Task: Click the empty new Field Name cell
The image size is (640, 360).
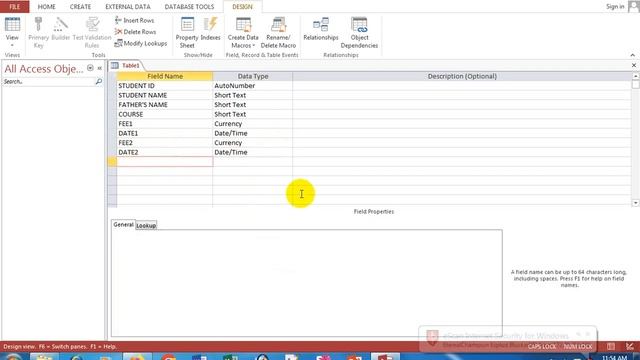Action: 164,162
